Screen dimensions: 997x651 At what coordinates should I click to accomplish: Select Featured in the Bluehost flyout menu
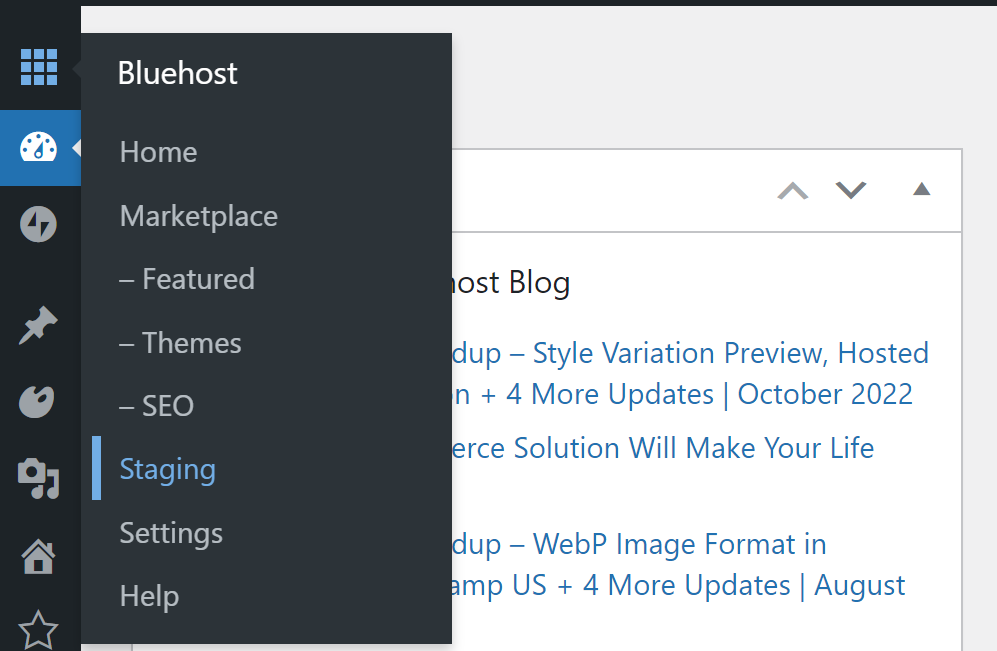(x=186, y=279)
